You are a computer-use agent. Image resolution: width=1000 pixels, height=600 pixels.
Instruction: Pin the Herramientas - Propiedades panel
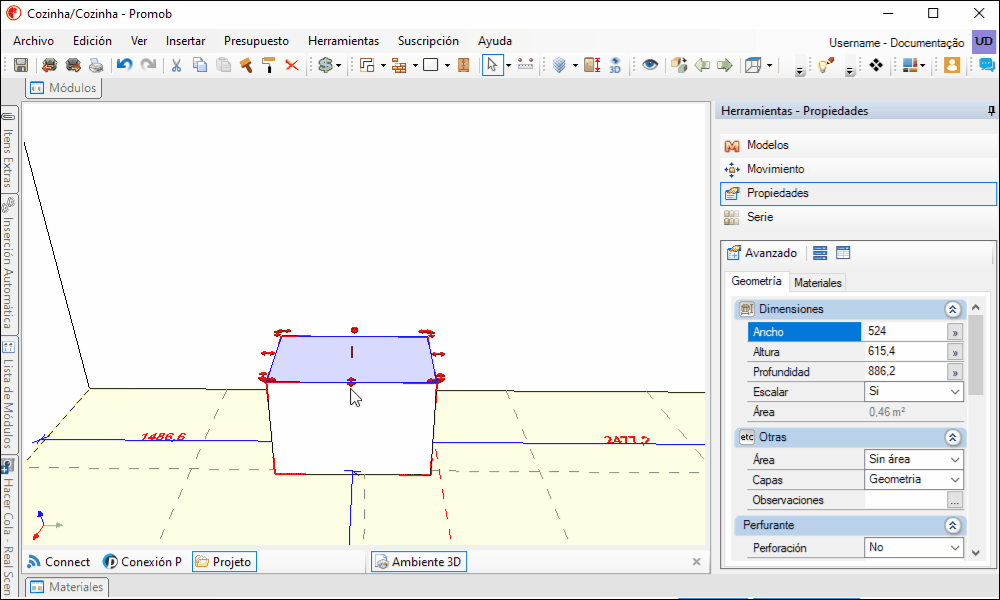tap(991, 111)
